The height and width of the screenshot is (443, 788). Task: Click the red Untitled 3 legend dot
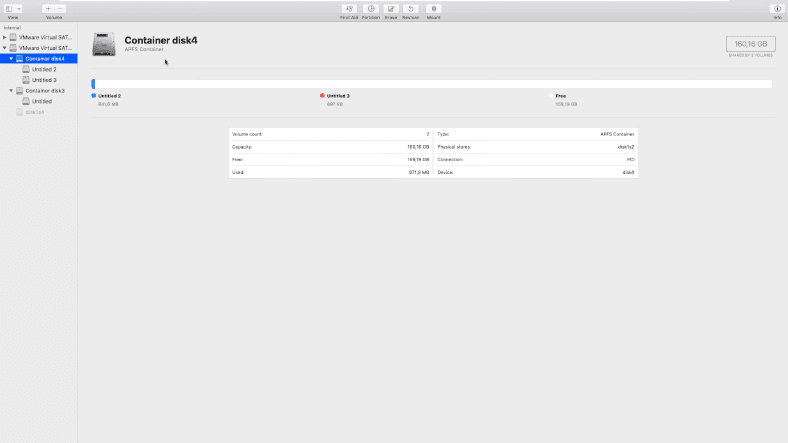322,95
